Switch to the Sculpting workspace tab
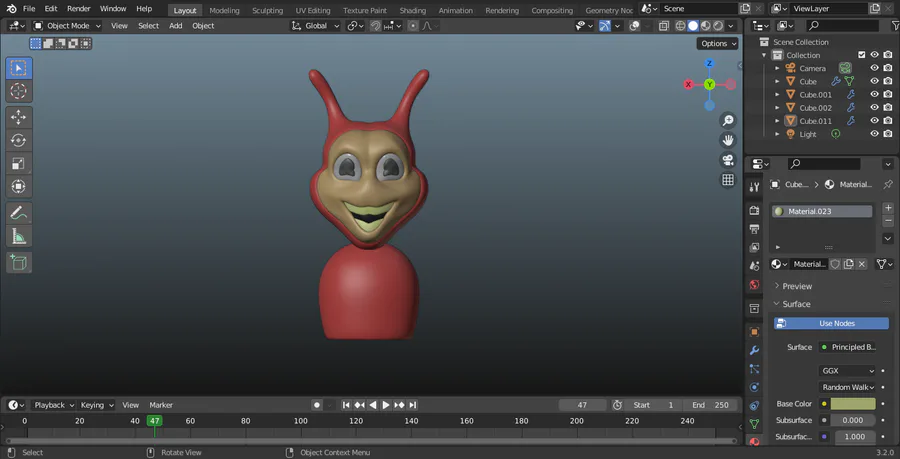 click(x=267, y=10)
